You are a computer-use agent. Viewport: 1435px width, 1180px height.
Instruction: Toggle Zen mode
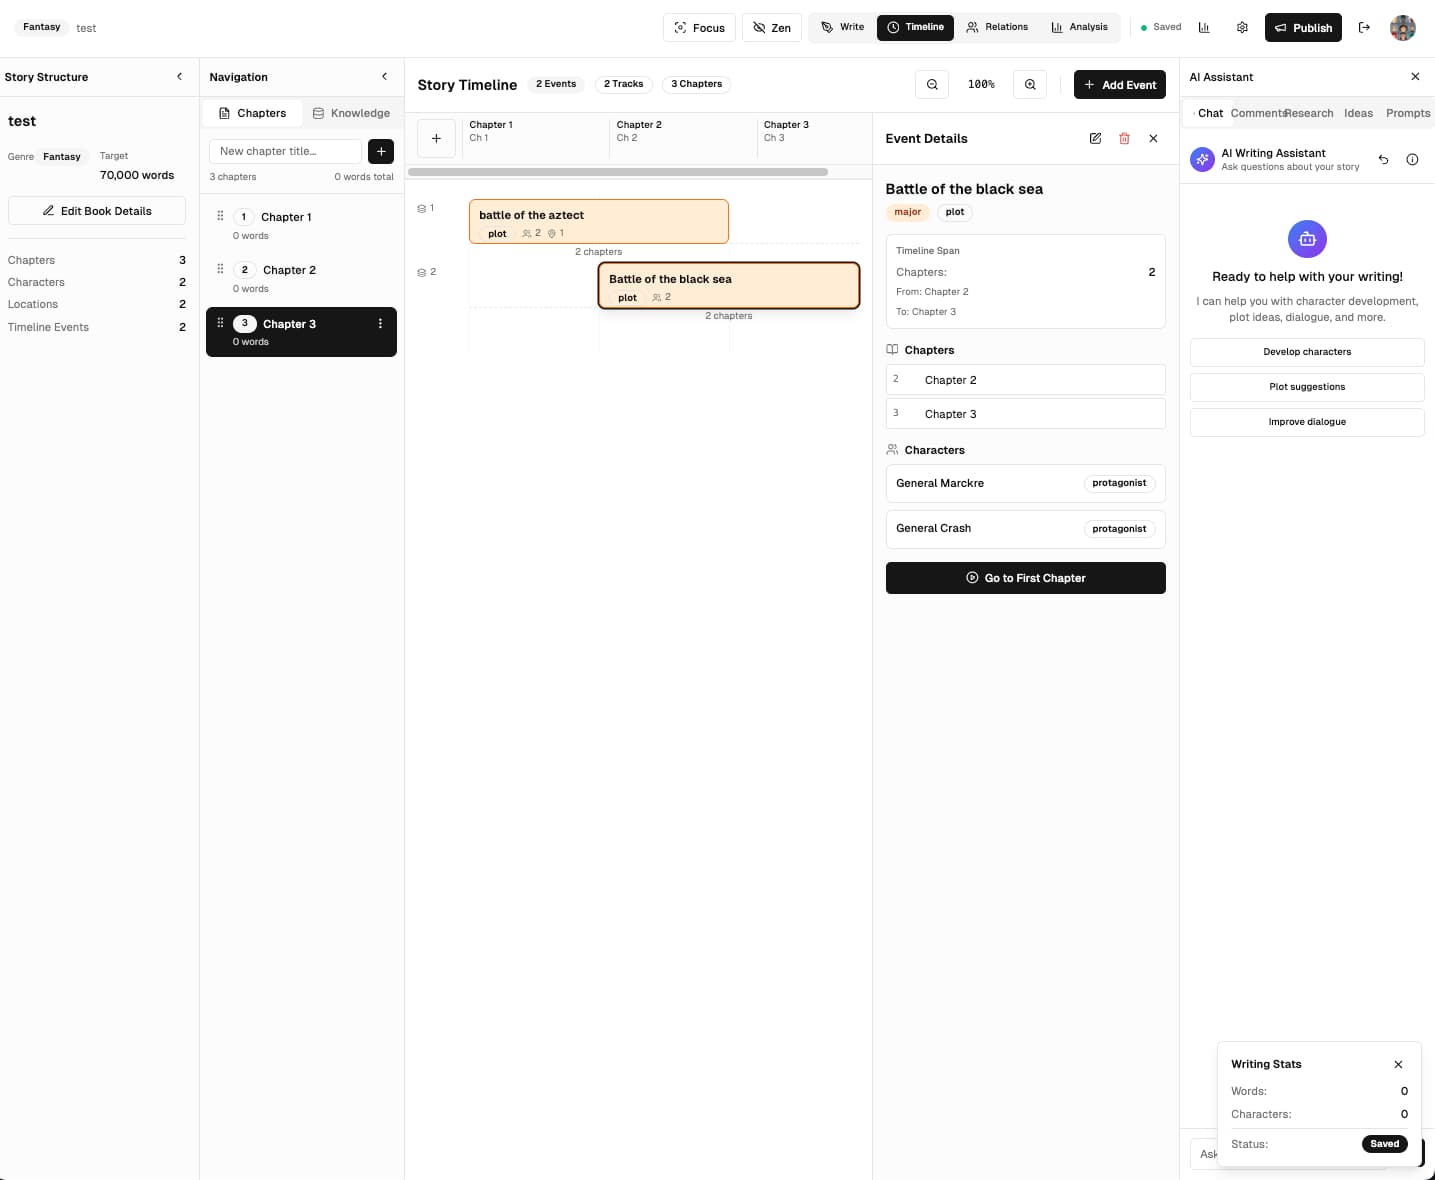coord(772,28)
